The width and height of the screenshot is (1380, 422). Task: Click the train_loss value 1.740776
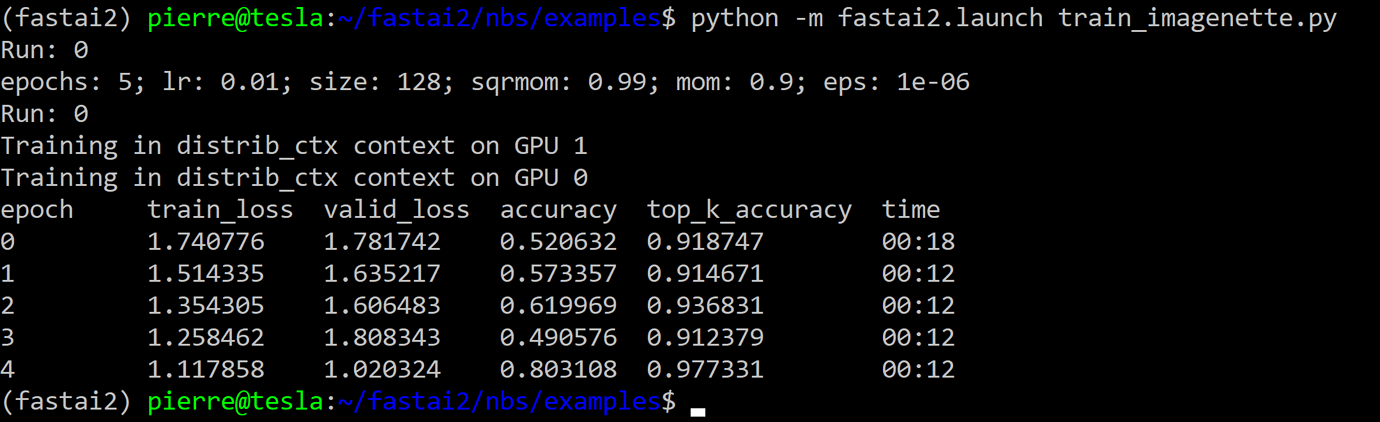click(206, 242)
